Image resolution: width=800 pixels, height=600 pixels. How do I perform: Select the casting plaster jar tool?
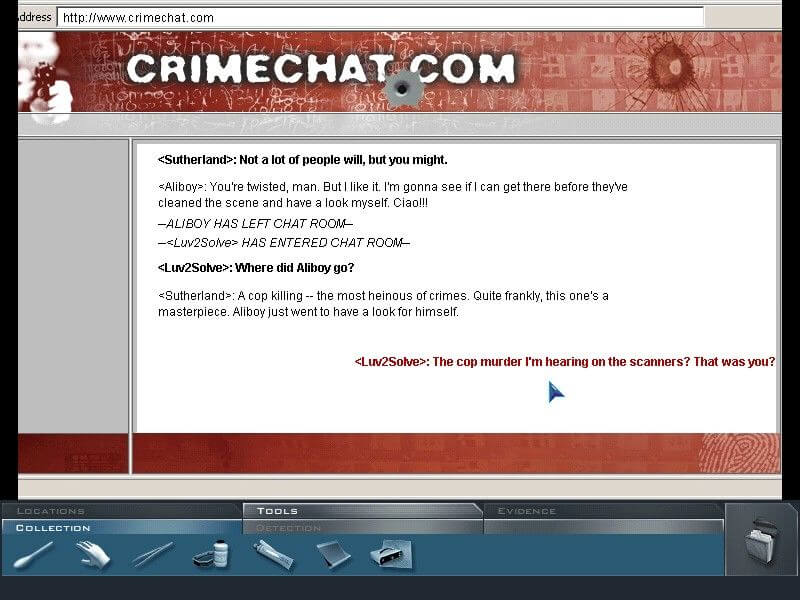(x=211, y=555)
